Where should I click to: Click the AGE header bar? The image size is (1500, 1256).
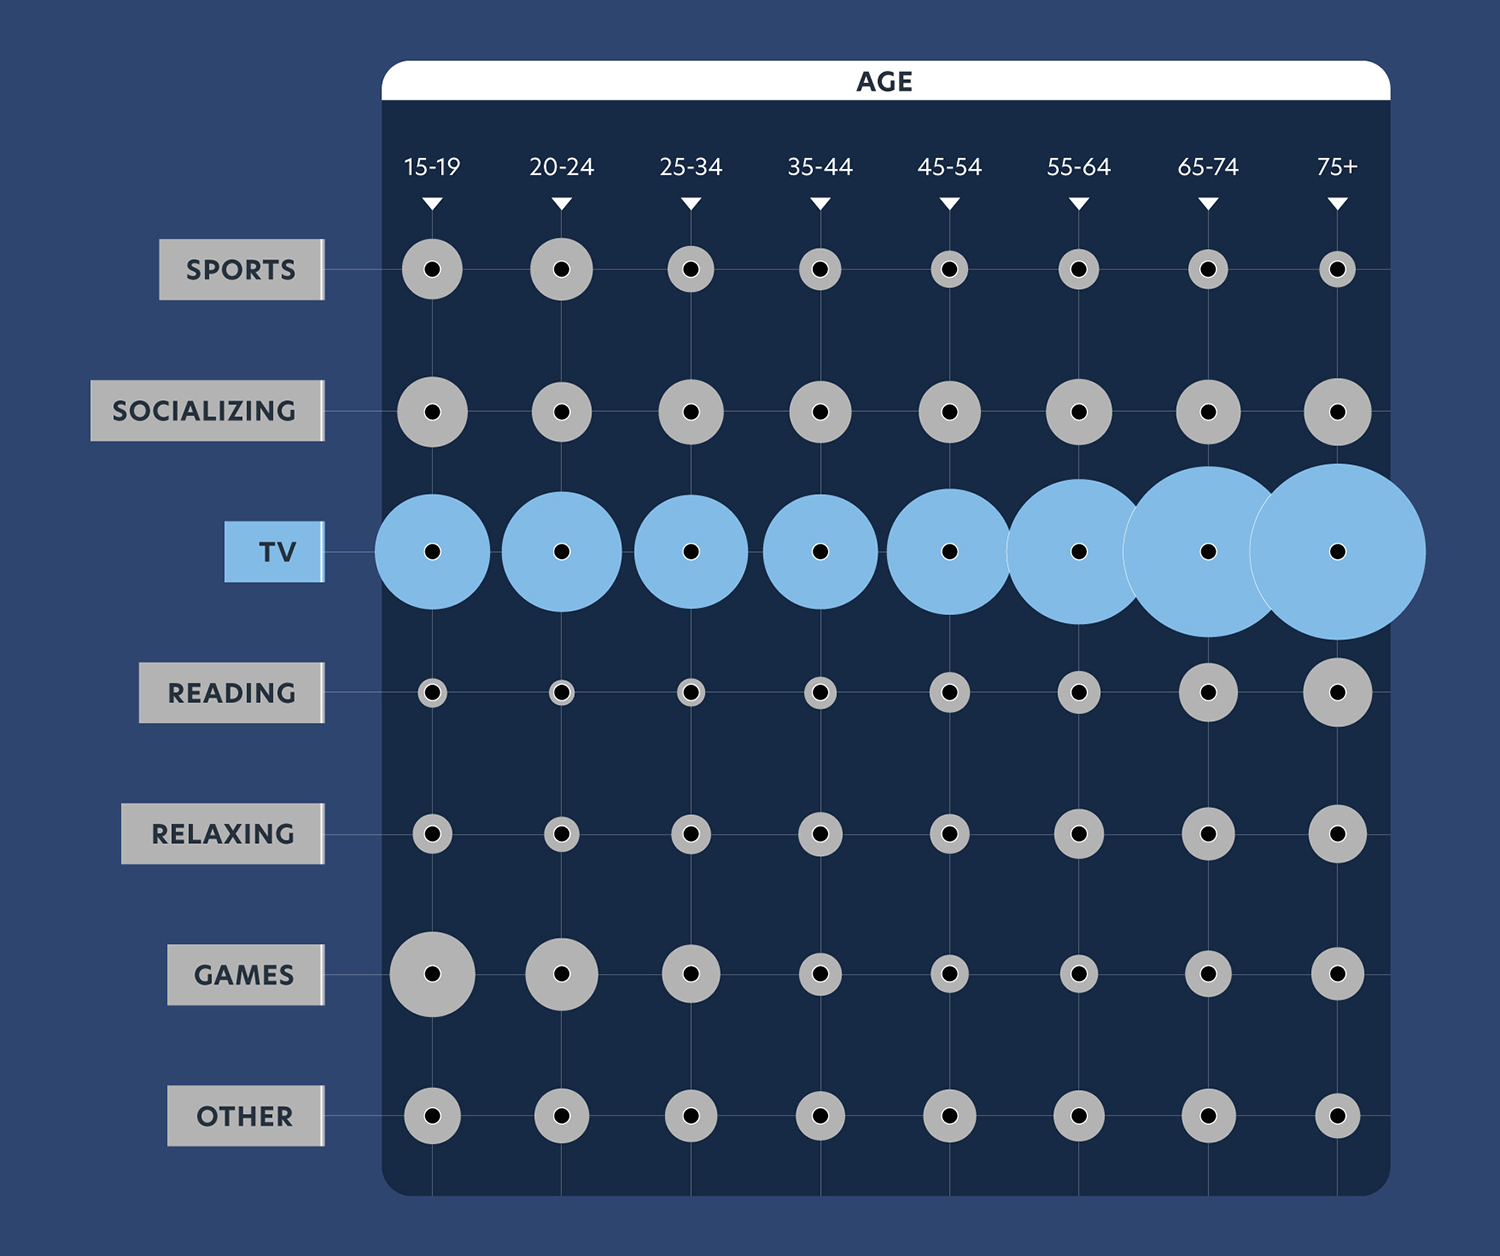885,81
